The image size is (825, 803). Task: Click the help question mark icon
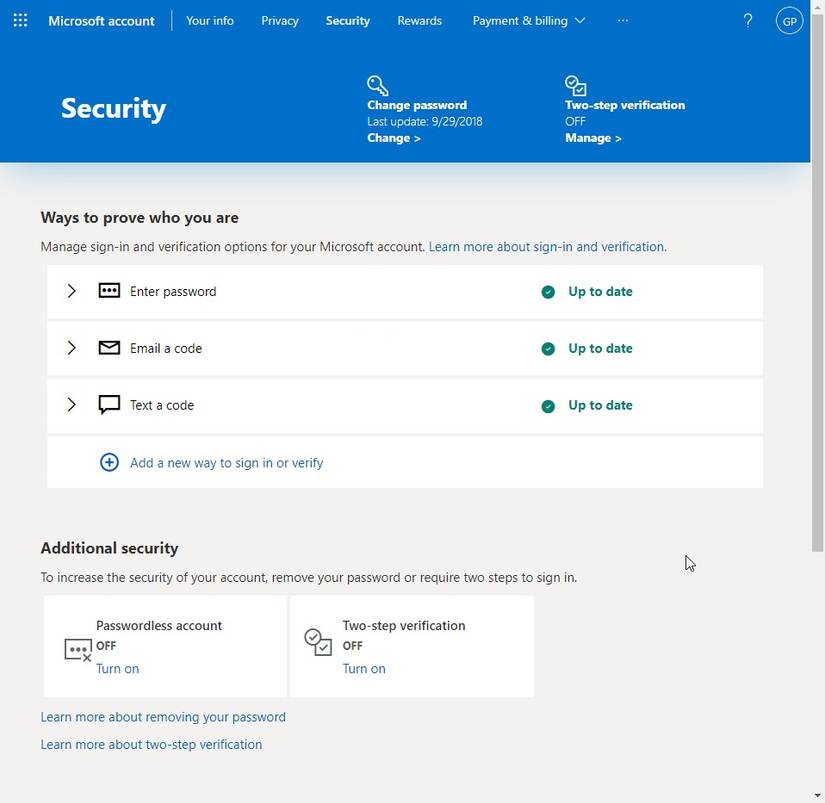click(748, 20)
